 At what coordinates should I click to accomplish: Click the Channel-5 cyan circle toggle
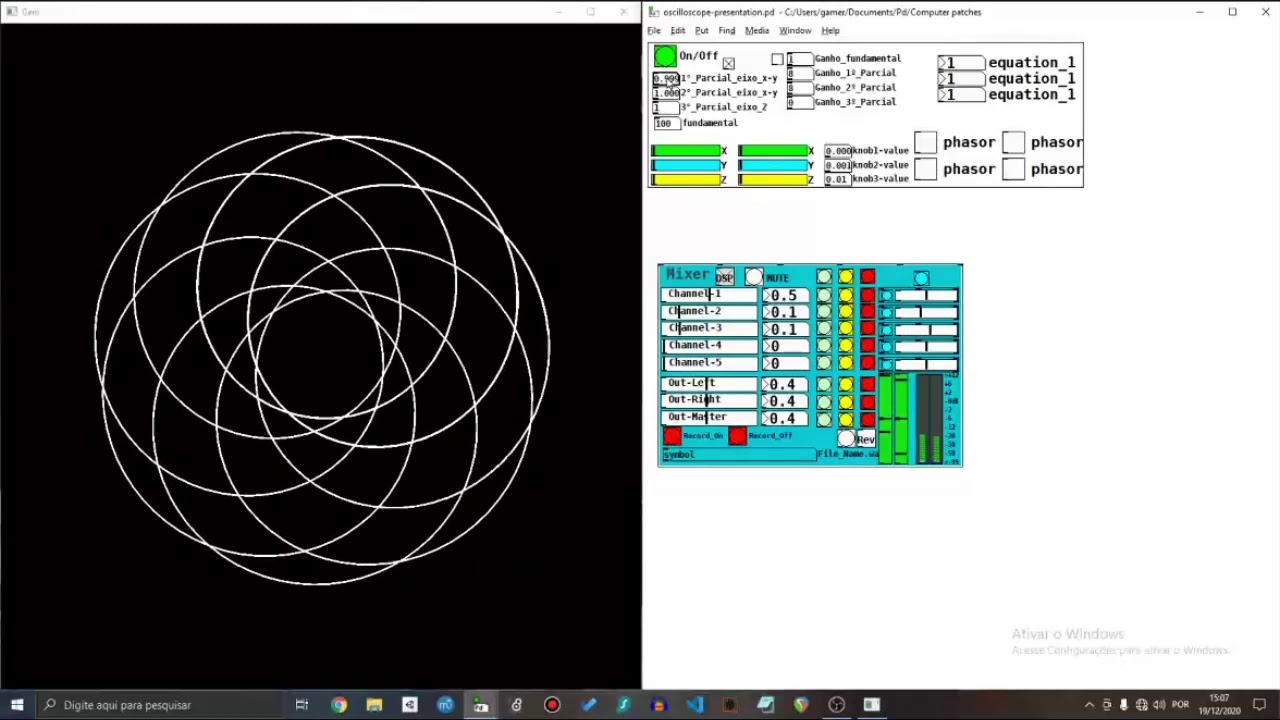(x=886, y=364)
